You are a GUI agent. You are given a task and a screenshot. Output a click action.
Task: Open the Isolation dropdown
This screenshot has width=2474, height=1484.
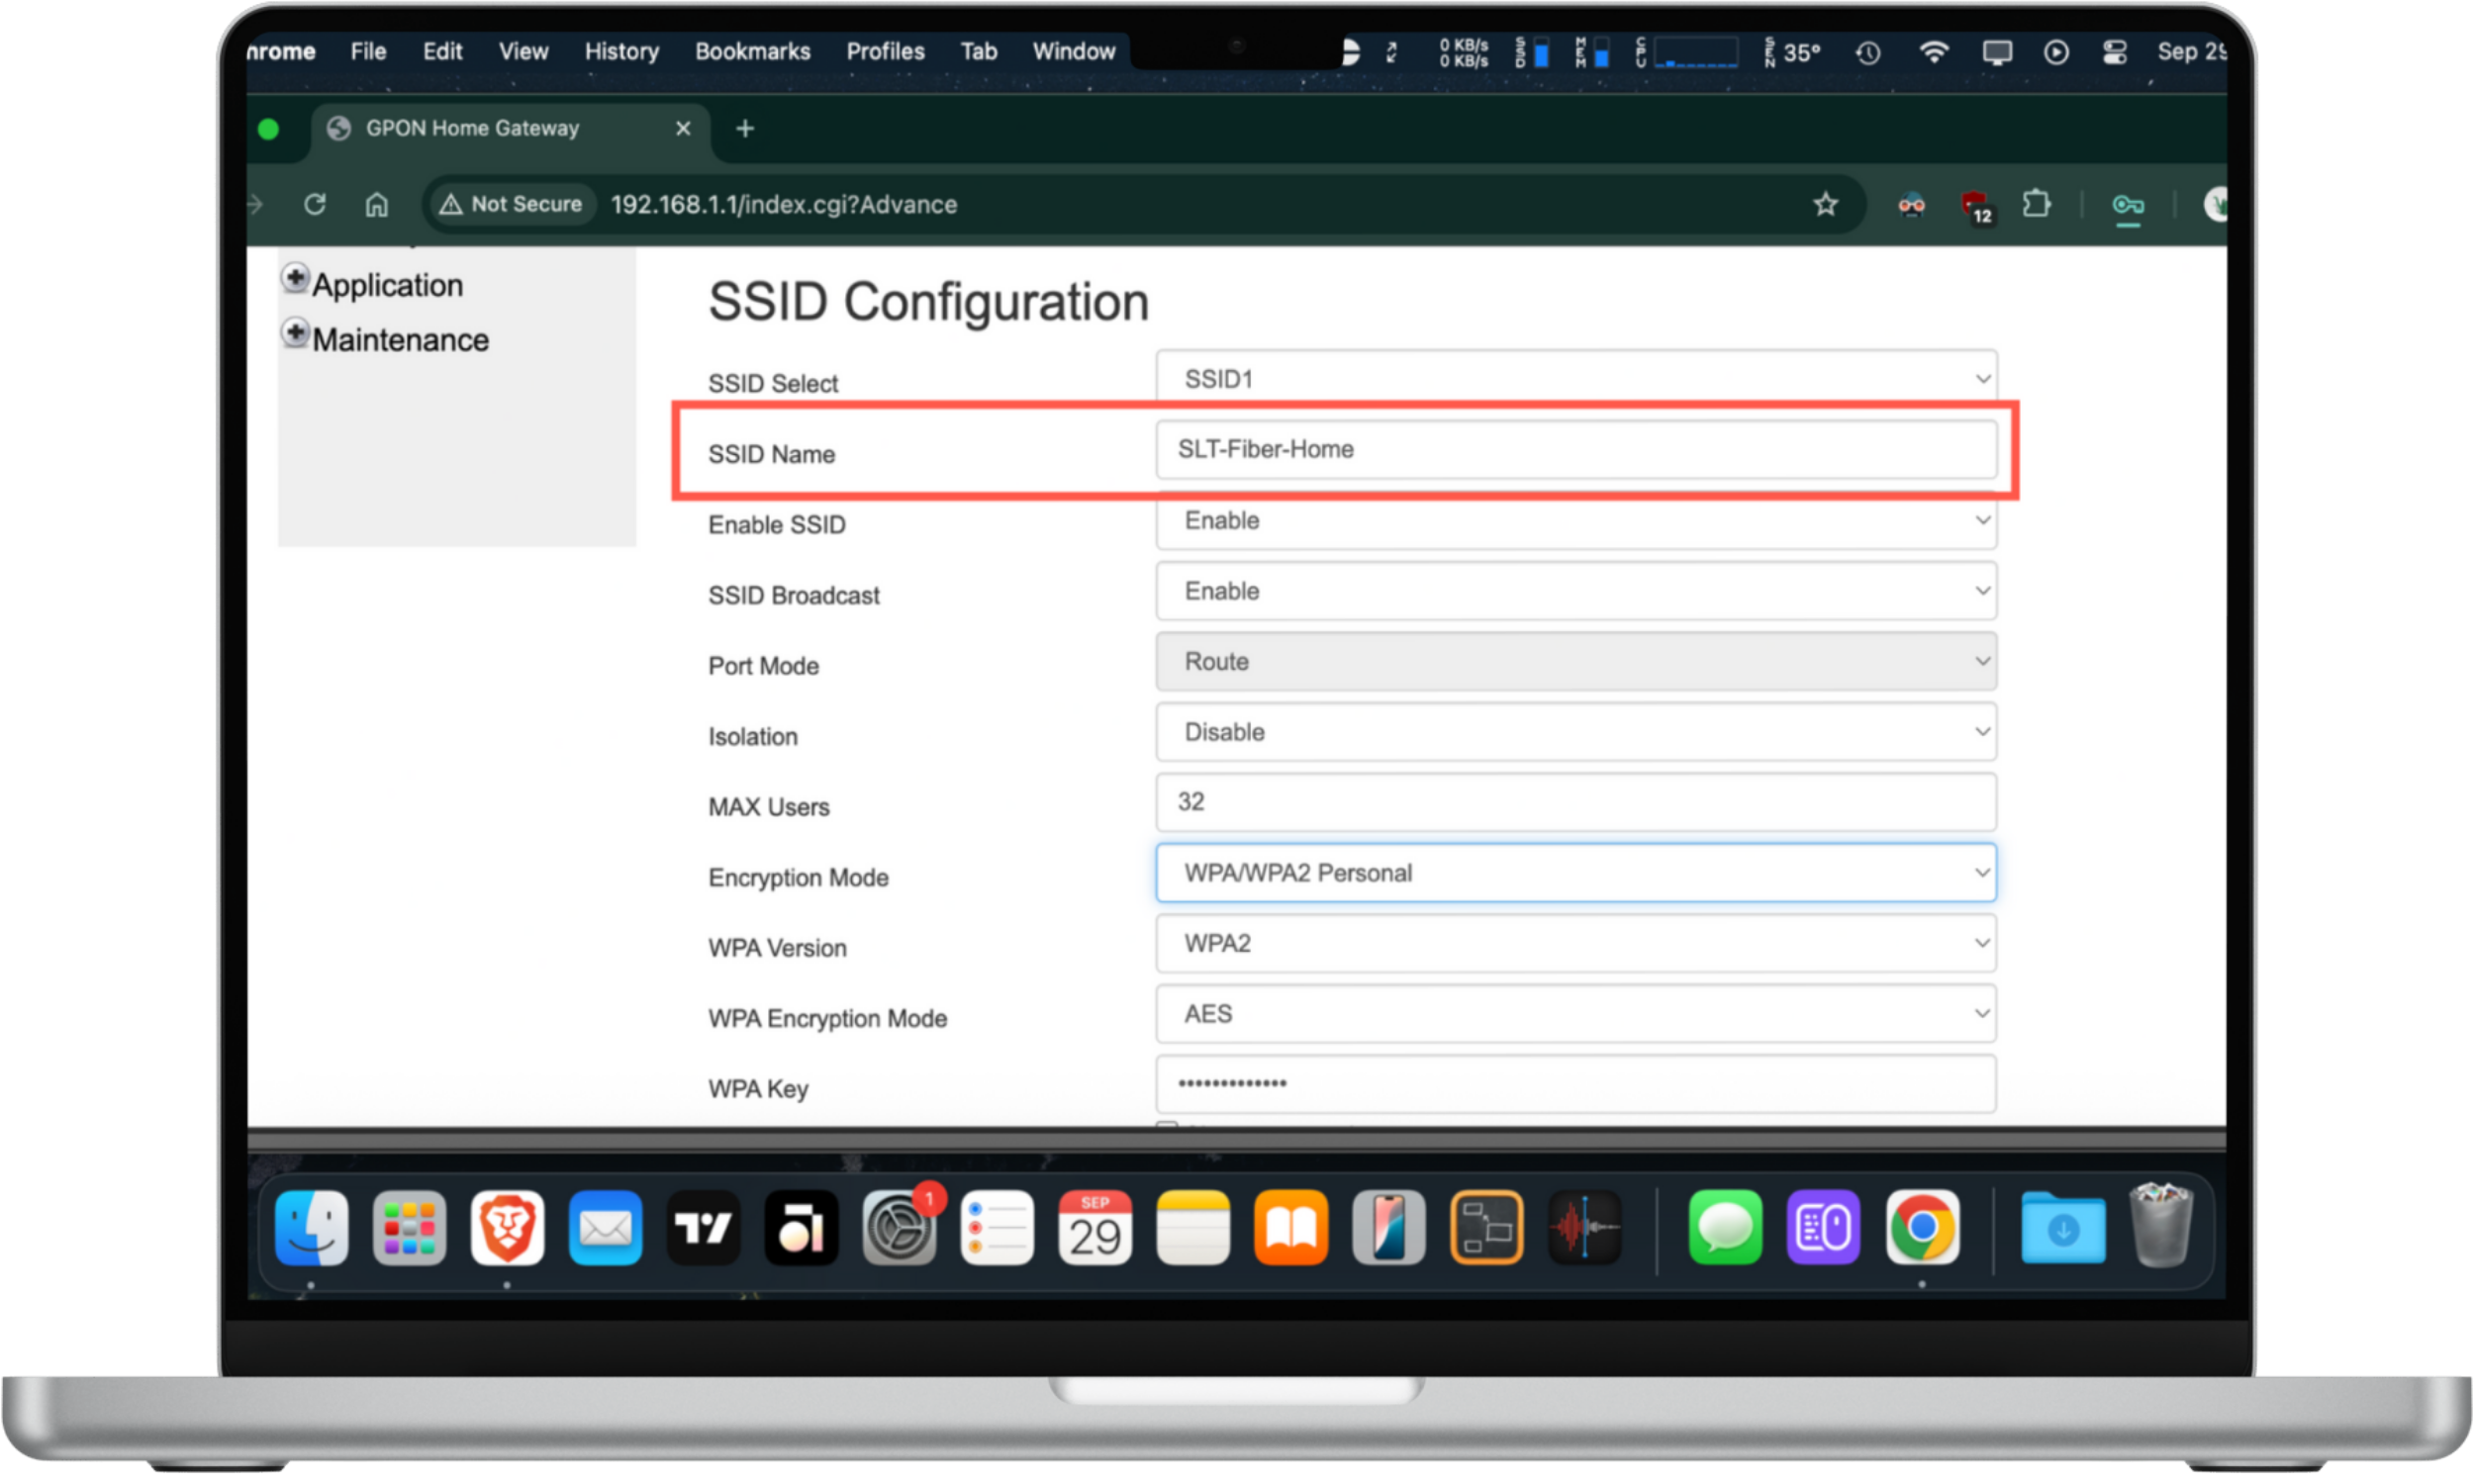(x=1576, y=732)
